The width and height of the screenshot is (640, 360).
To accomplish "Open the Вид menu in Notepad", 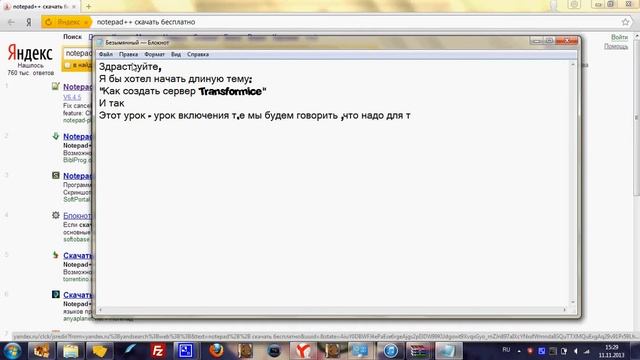I will point(176,54).
